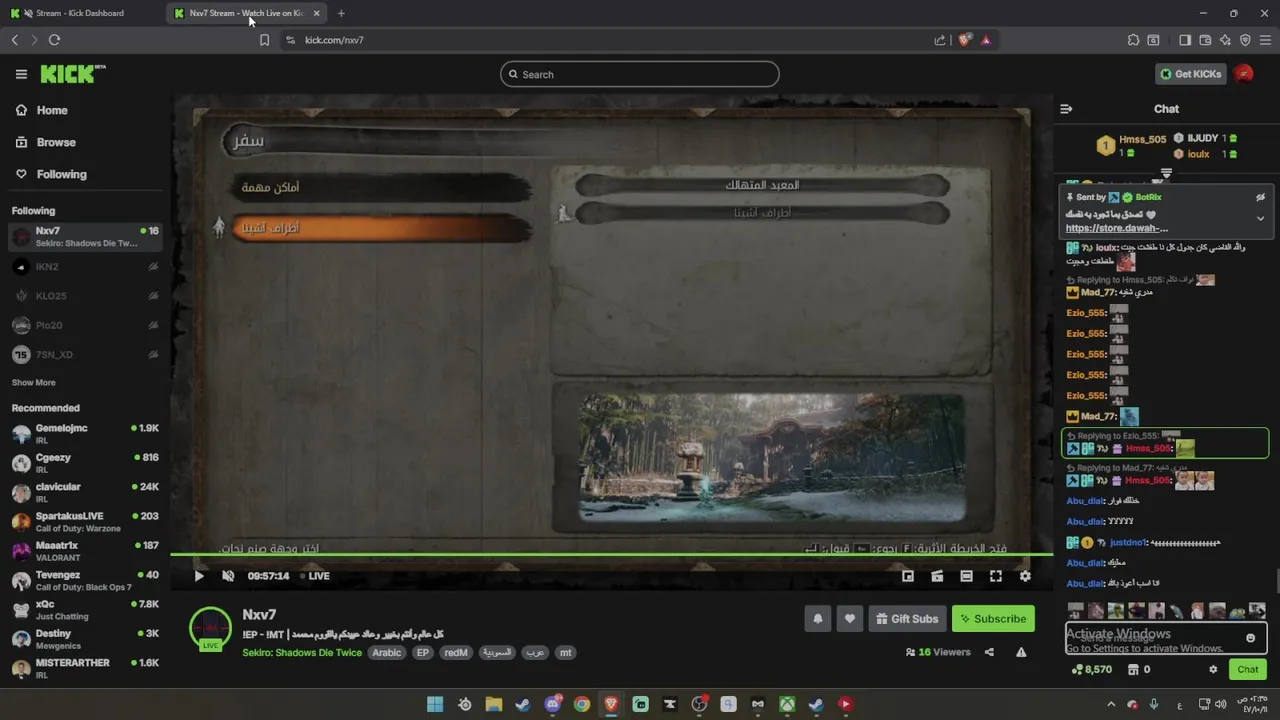Unmute the stream audio
Viewport: 1280px width, 720px height.
(x=228, y=576)
